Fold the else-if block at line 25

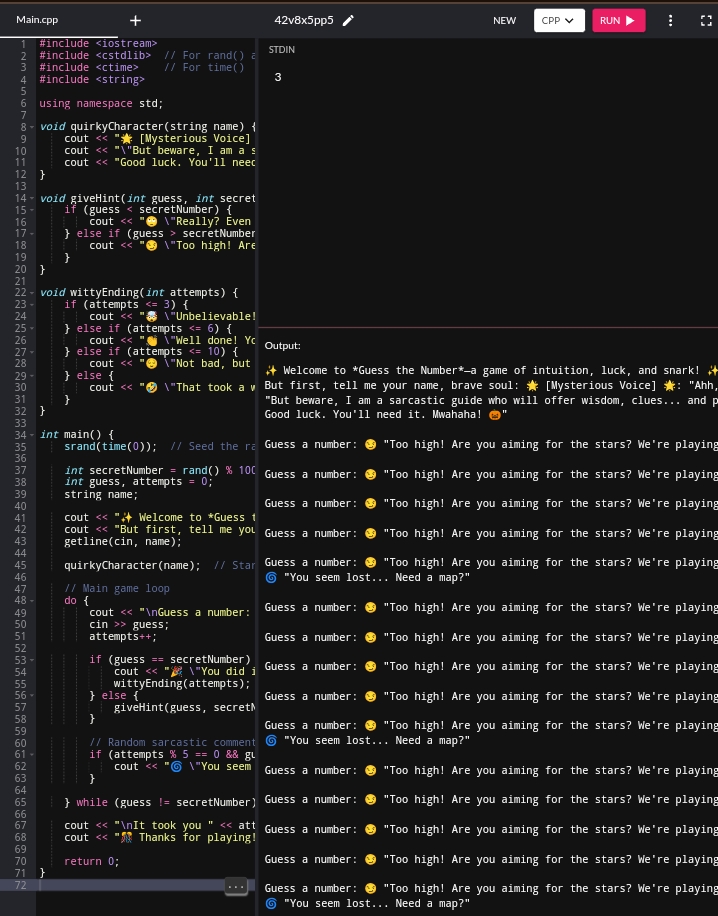pos(32,328)
